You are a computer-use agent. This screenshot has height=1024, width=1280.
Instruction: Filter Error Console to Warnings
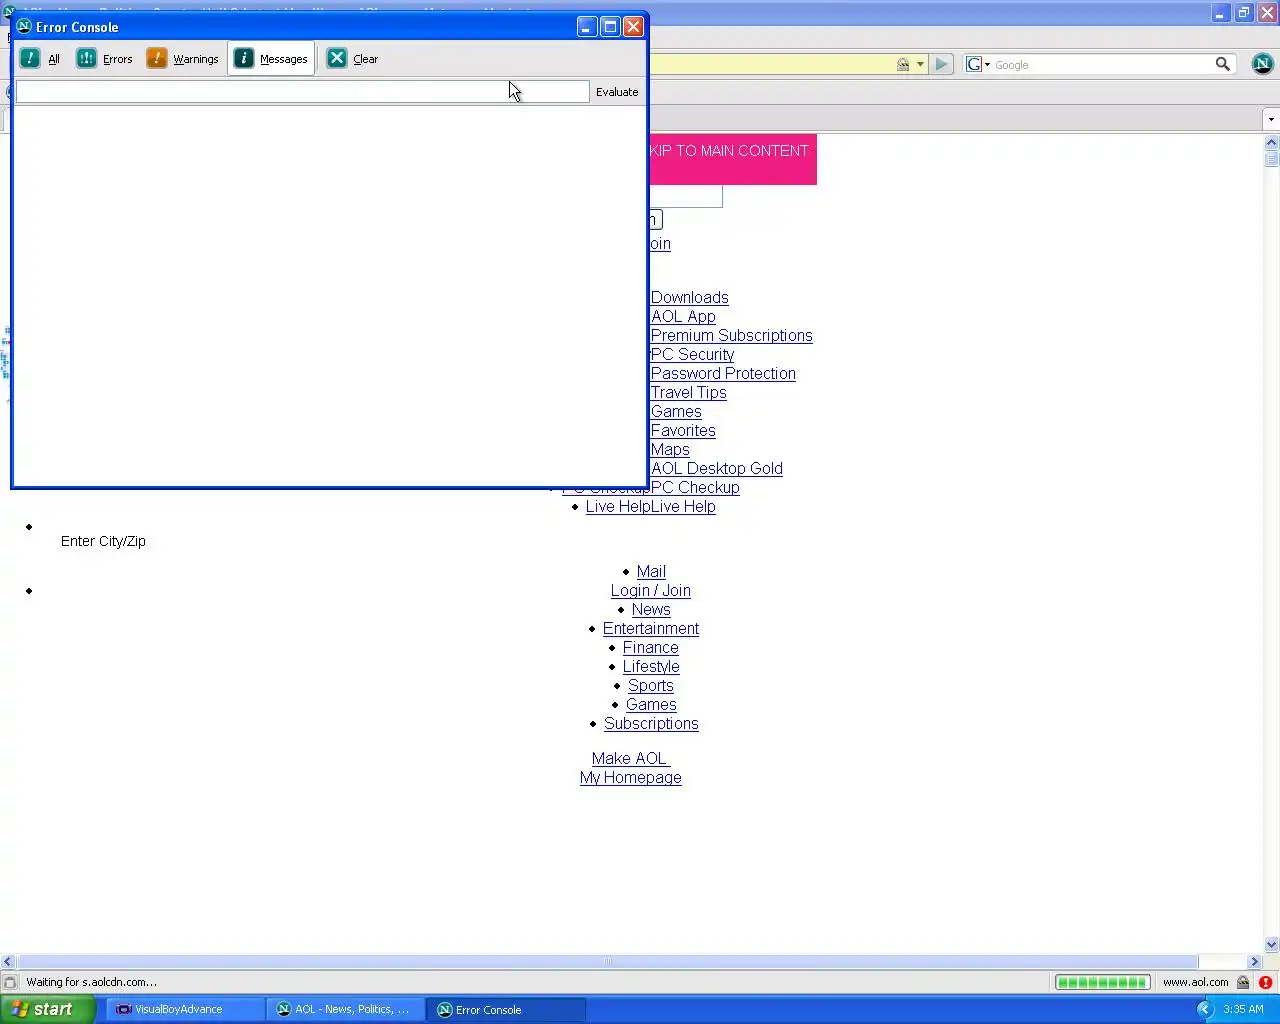[183, 59]
